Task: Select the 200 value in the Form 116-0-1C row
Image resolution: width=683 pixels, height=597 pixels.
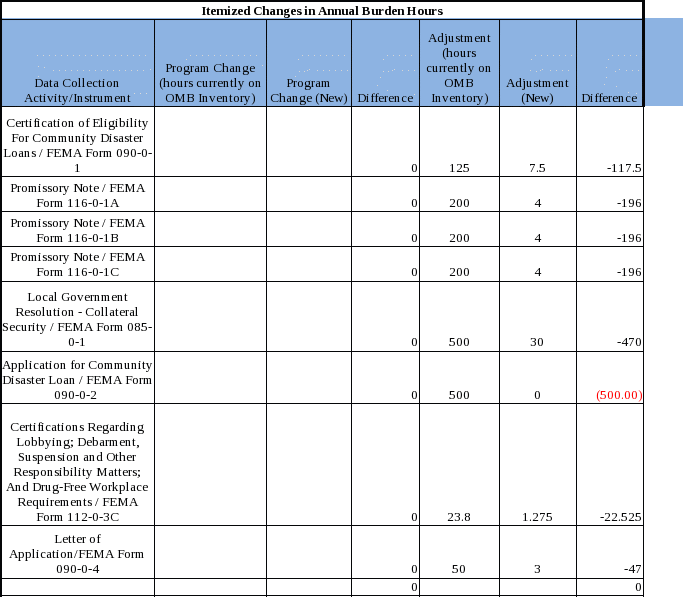Action: click(x=460, y=272)
